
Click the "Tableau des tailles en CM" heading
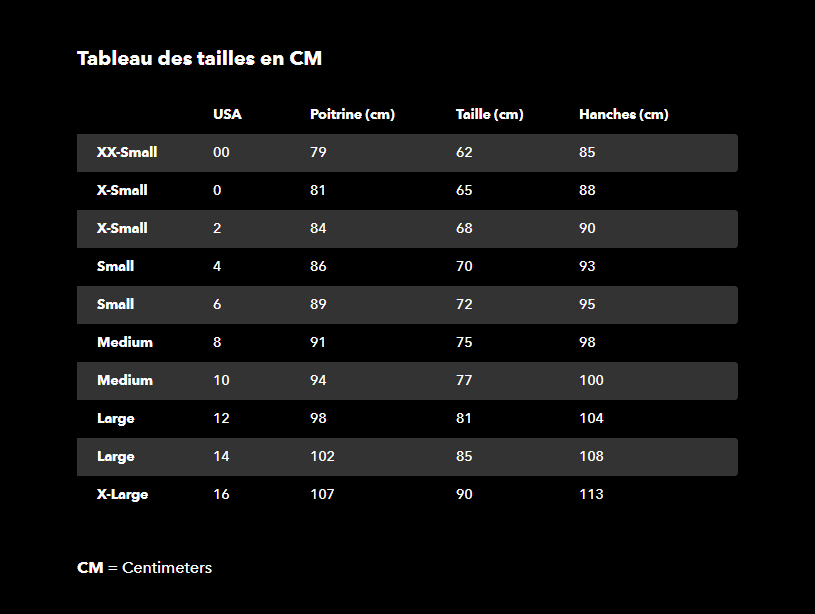199,58
